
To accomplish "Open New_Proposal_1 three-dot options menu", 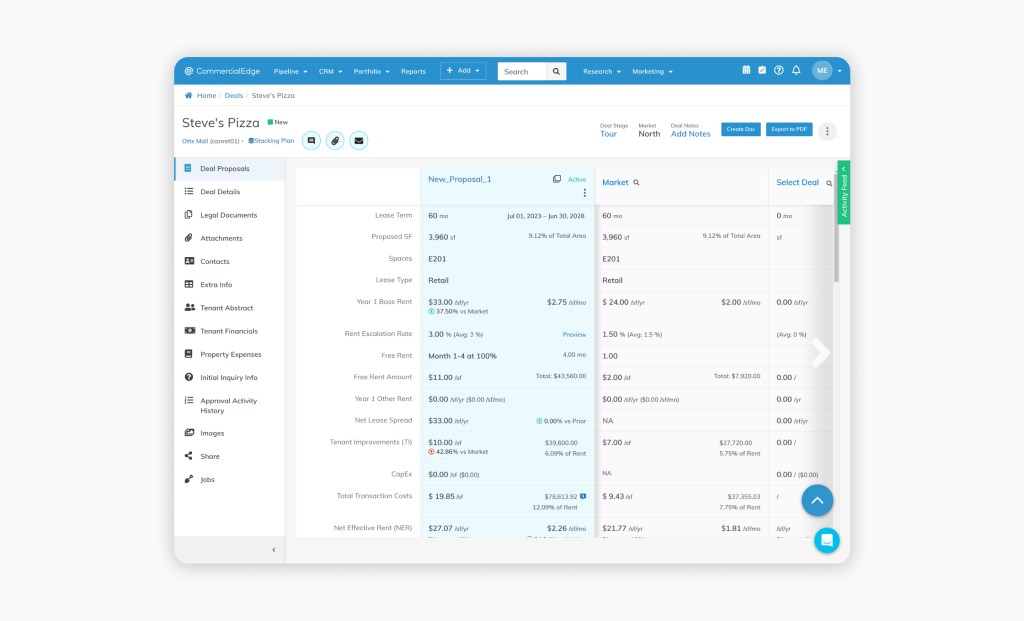I will pos(584,193).
